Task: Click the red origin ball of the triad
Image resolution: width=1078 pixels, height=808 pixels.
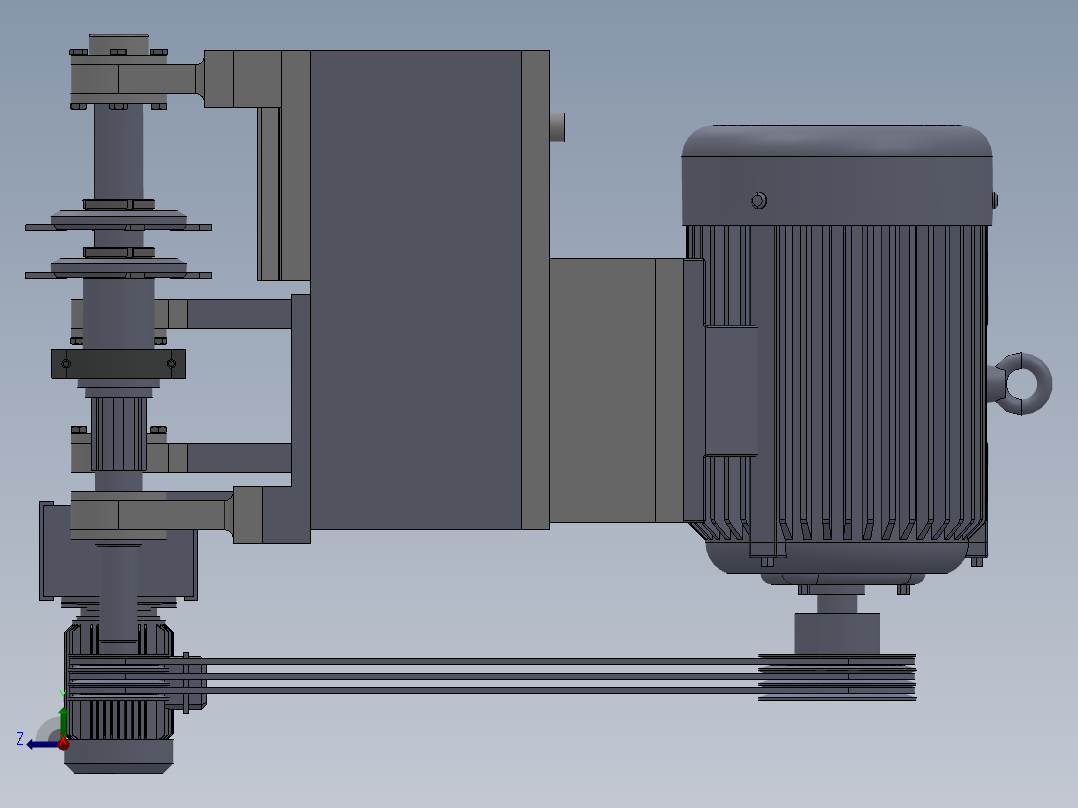Action: coord(63,743)
